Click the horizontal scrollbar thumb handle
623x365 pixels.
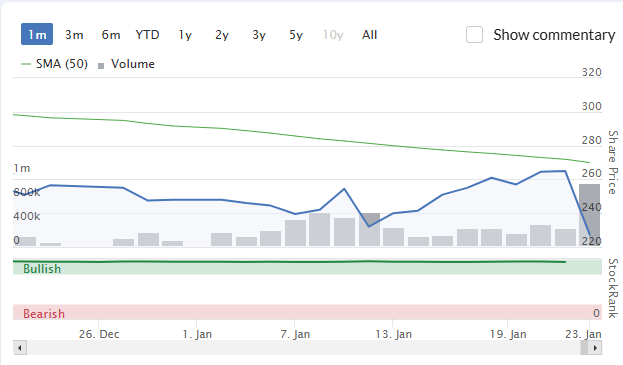click(584, 348)
